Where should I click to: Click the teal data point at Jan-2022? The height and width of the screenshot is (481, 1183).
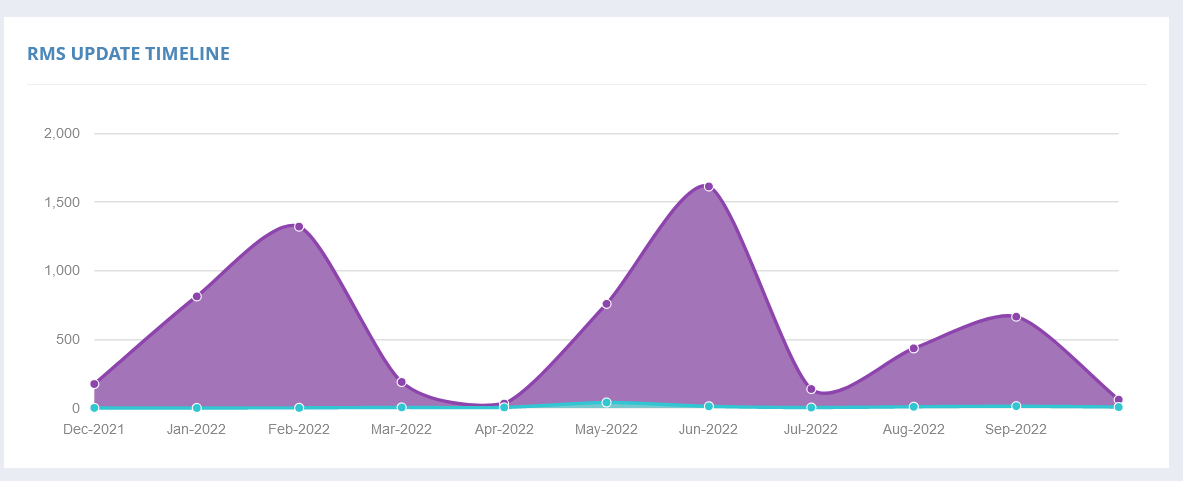tap(197, 408)
